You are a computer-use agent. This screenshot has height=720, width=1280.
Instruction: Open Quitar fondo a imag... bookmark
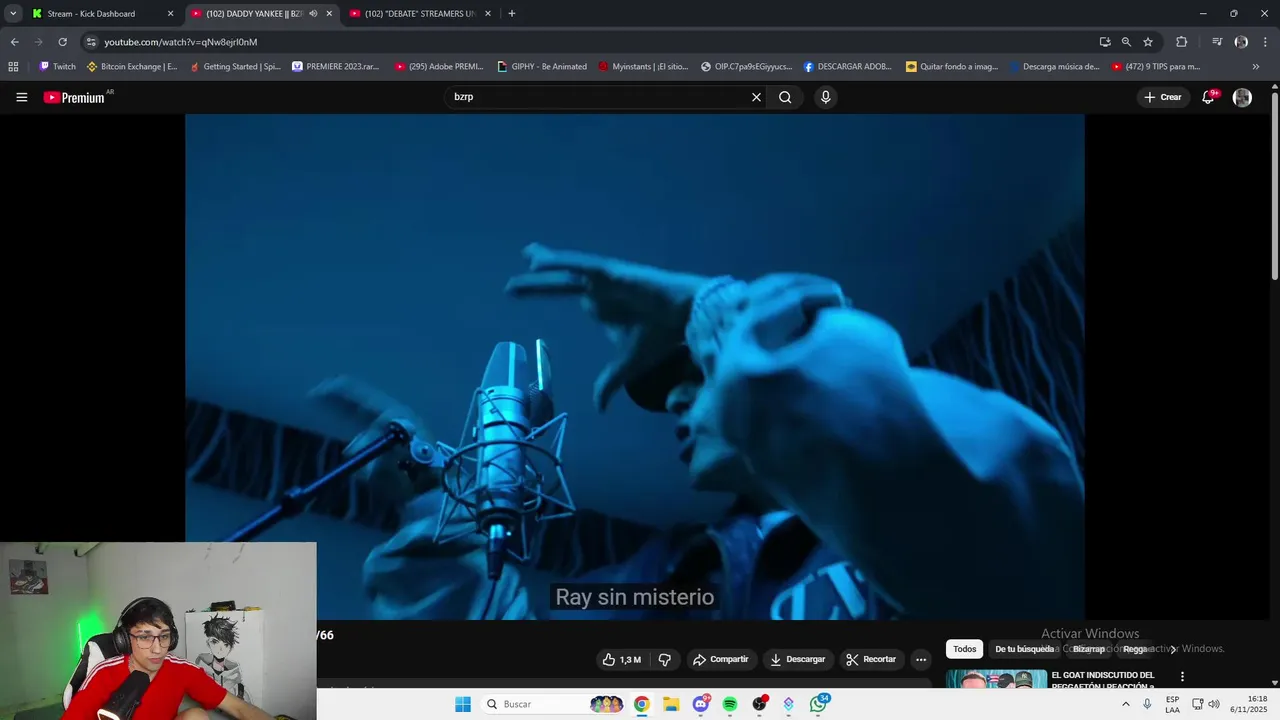point(952,67)
